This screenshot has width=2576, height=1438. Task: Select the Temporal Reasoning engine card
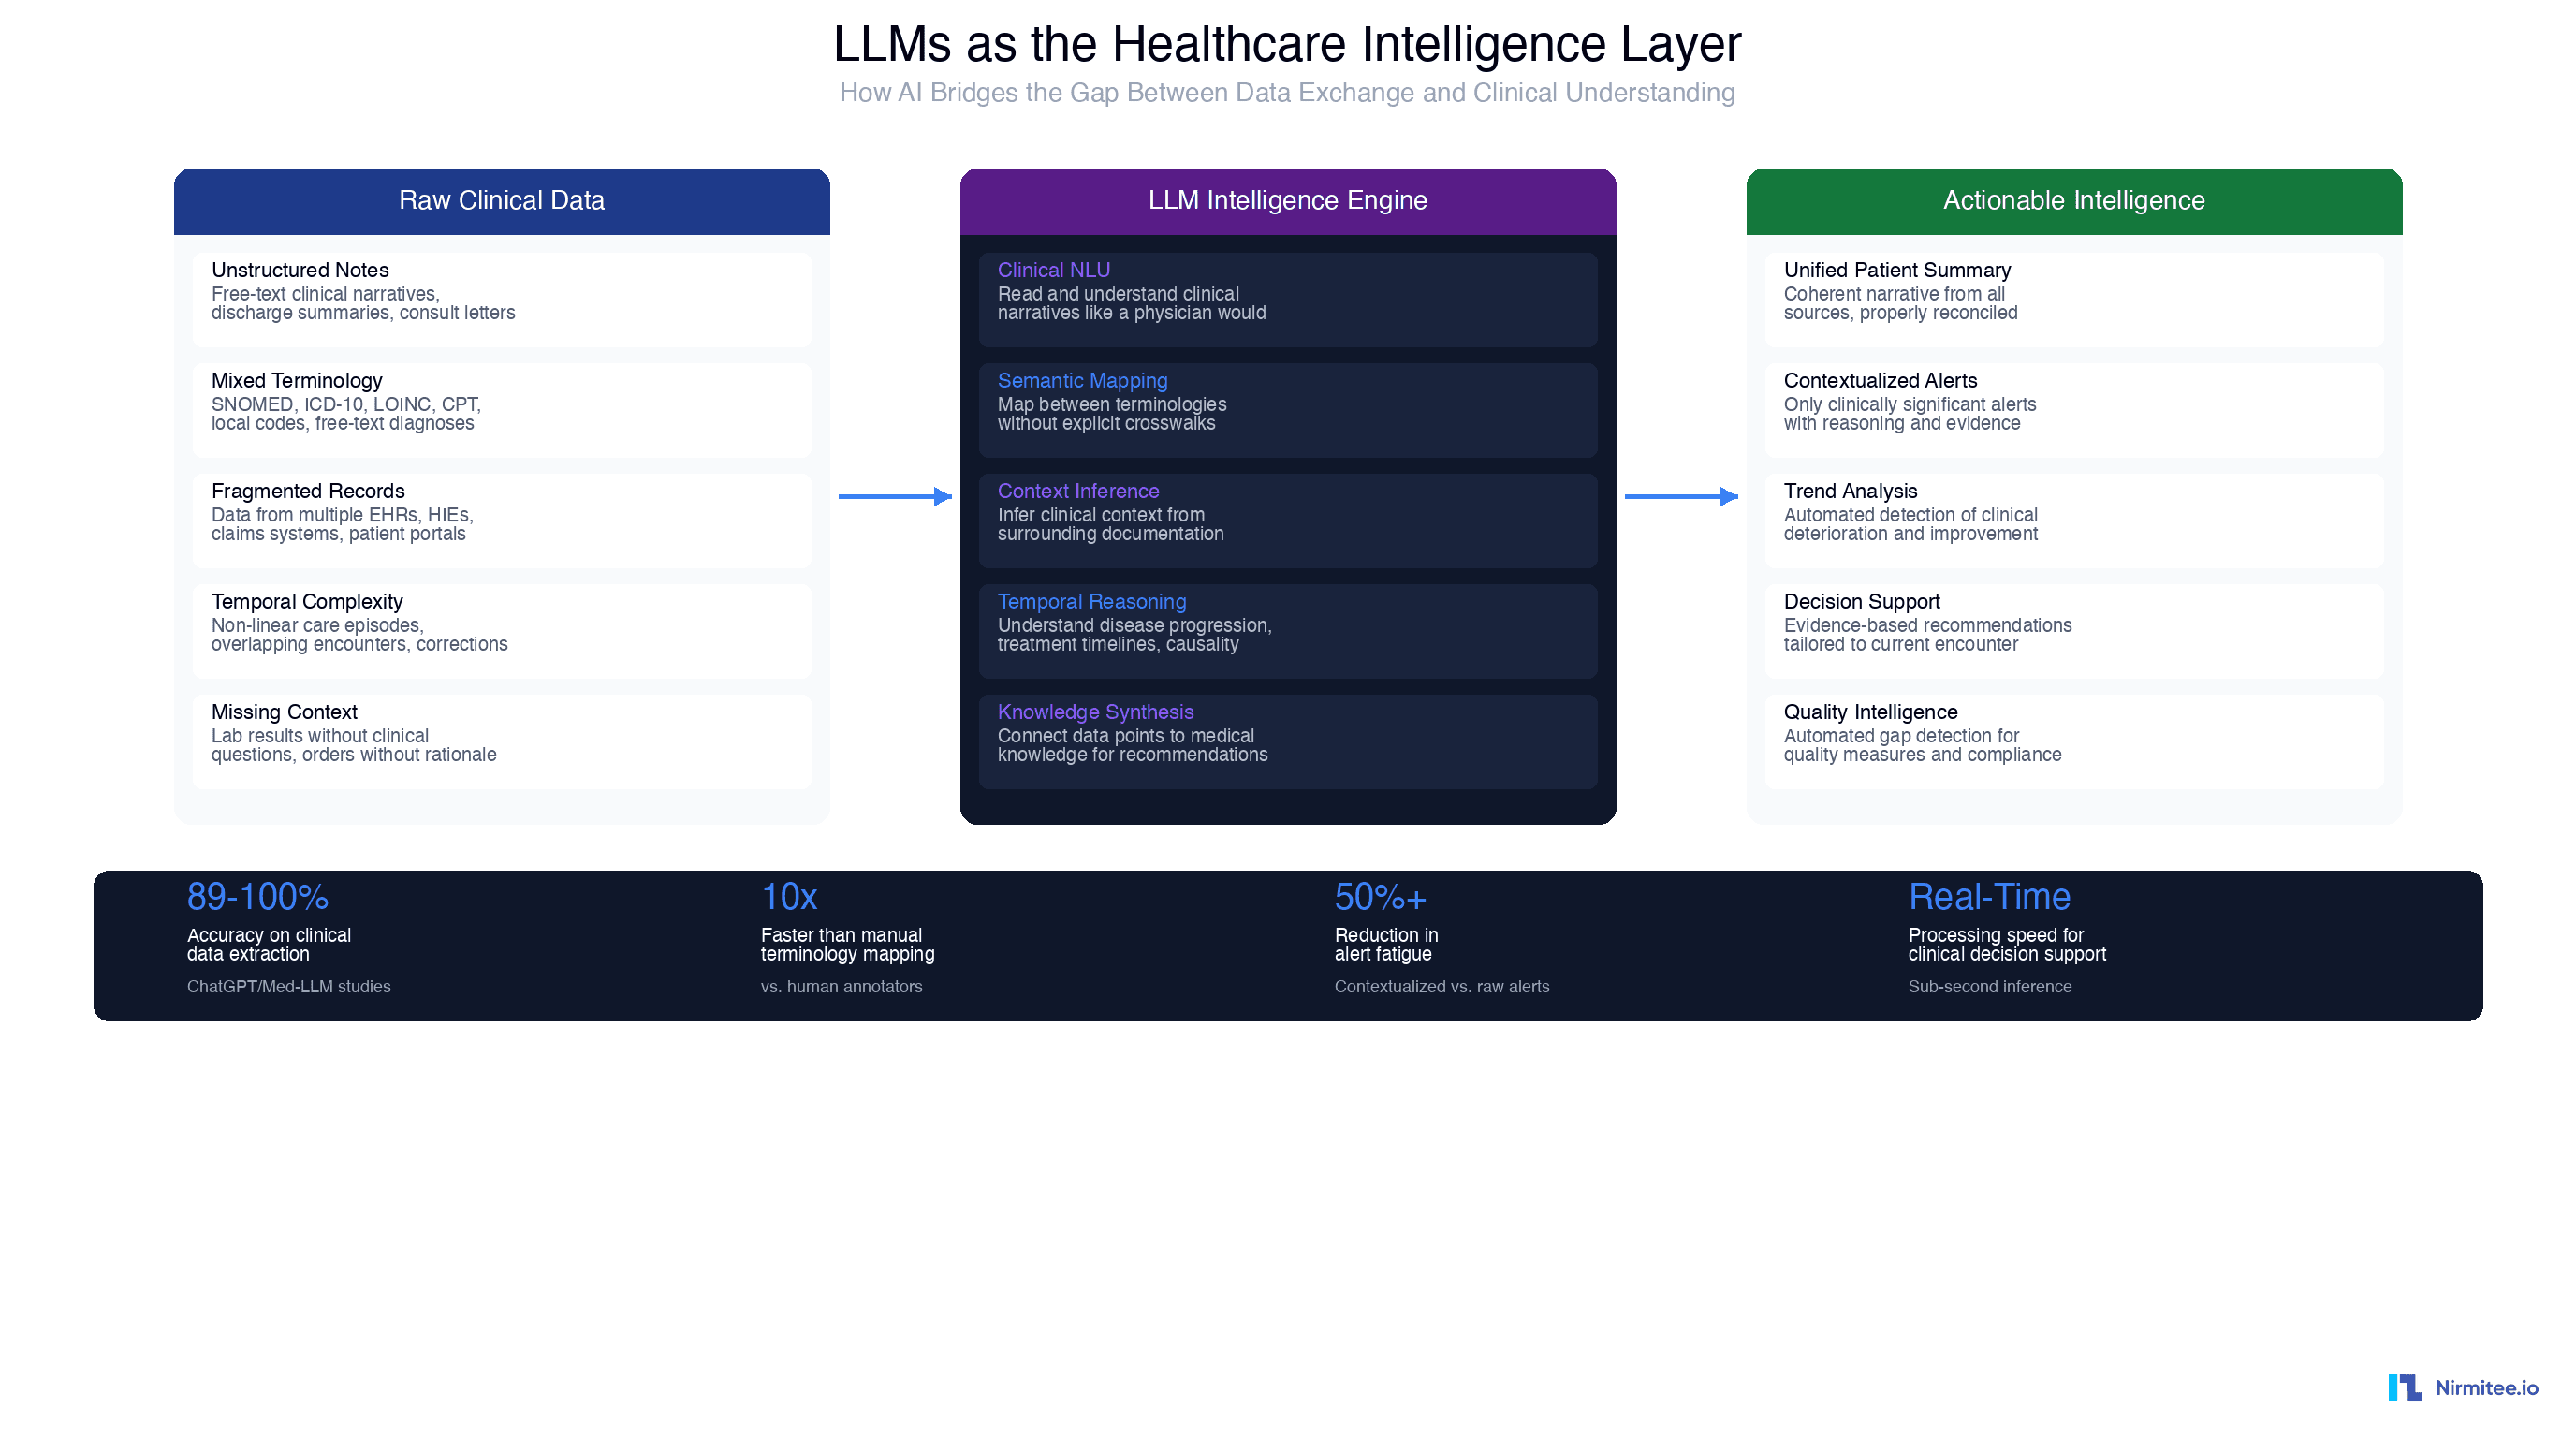pos(1288,631)
